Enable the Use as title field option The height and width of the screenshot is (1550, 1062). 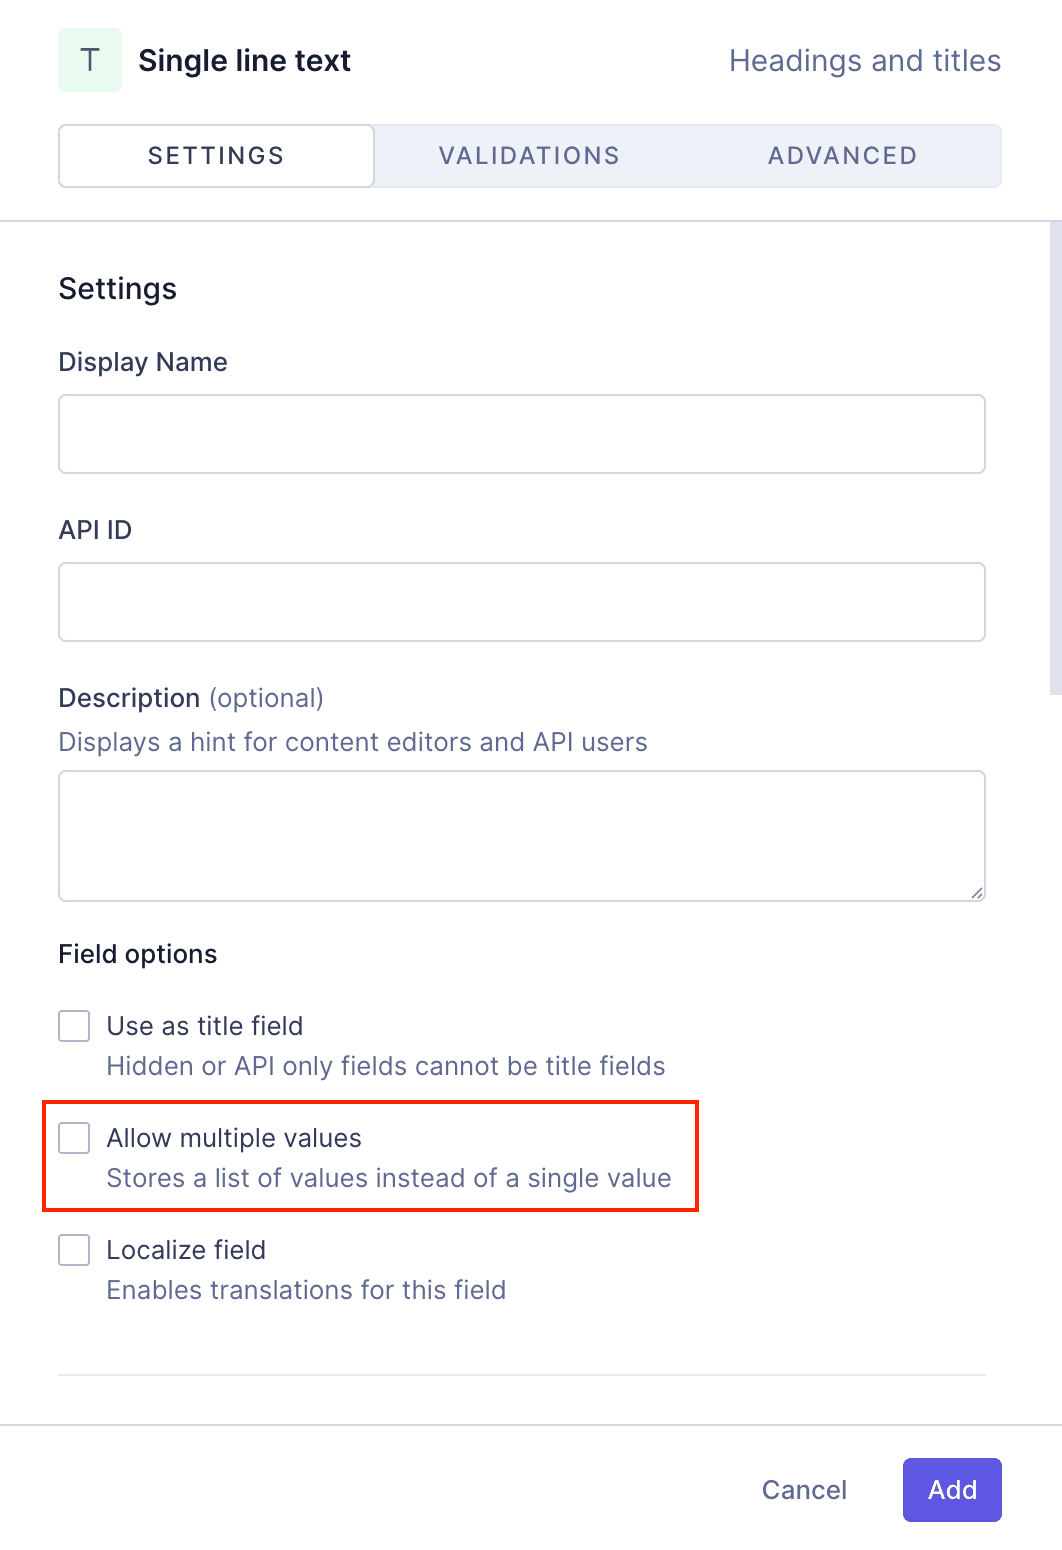(x=73, y=1025)
